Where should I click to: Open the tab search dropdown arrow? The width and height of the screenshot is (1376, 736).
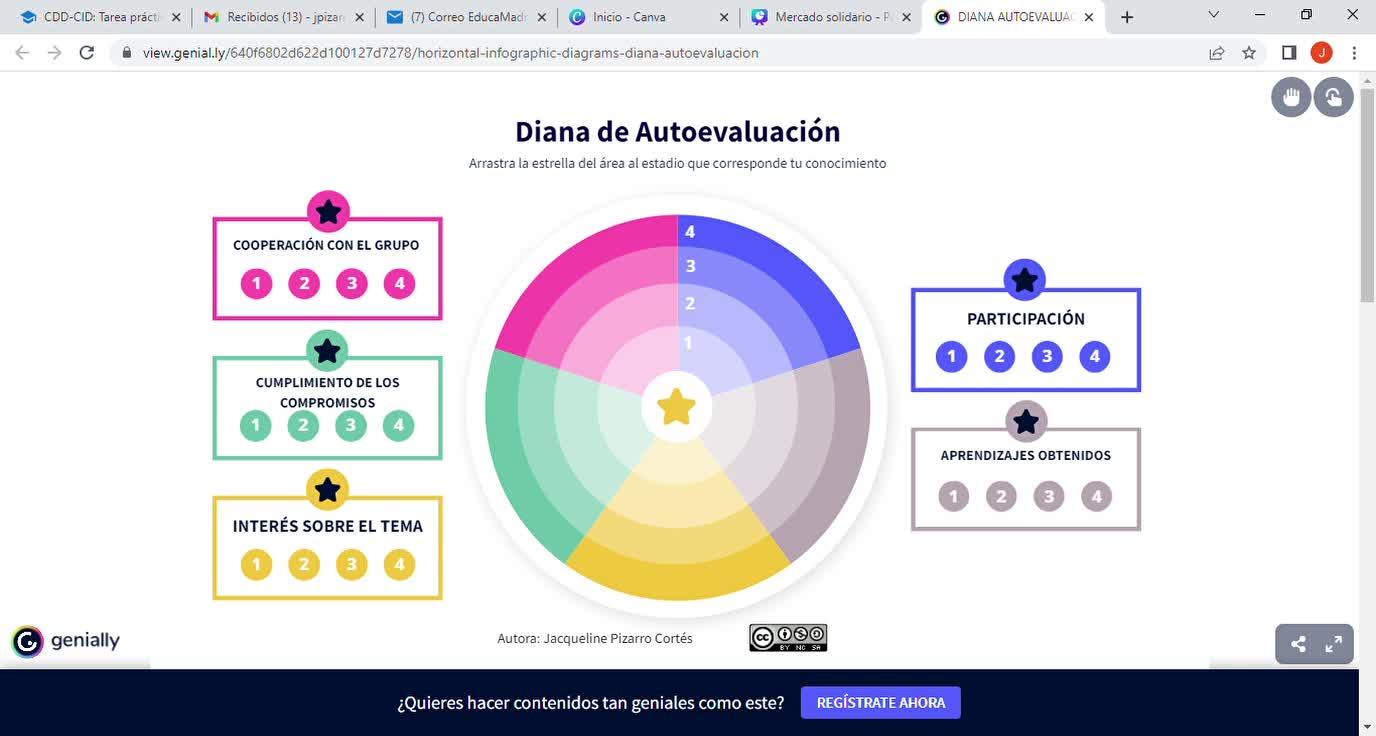click(1214, 15)
